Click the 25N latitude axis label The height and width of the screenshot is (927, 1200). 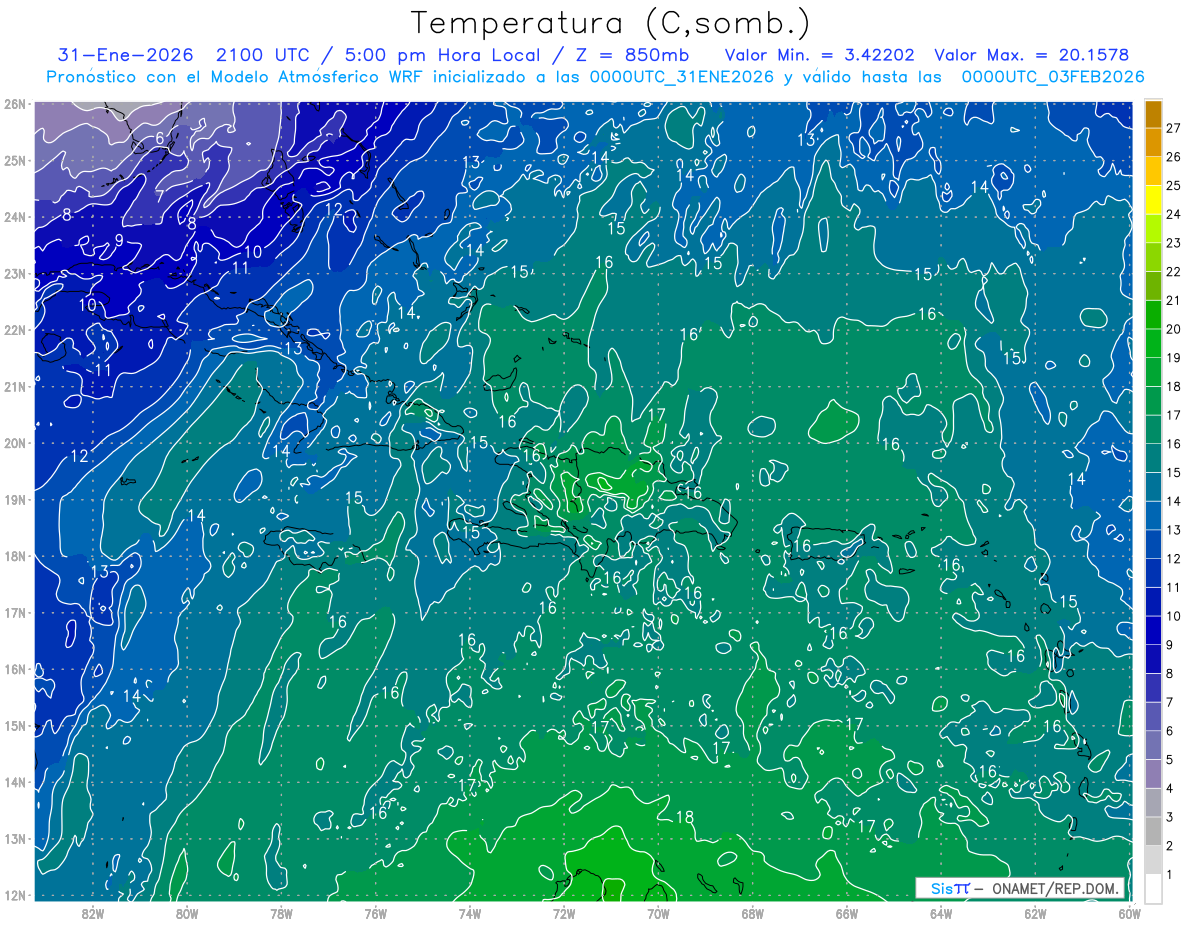(x=14, y=160)
